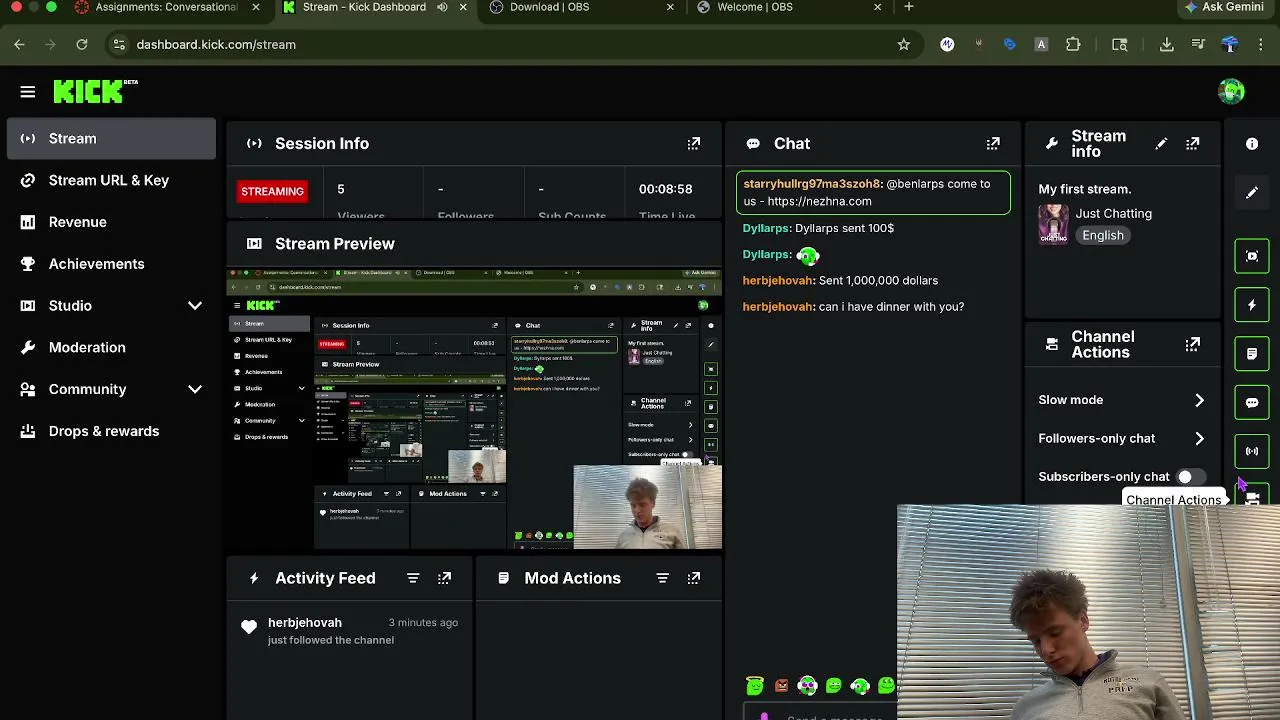Viewport: 1280px width, 720px height.
Task: Switch to Assignments: Conversational tab
Action: click(165, 7)
